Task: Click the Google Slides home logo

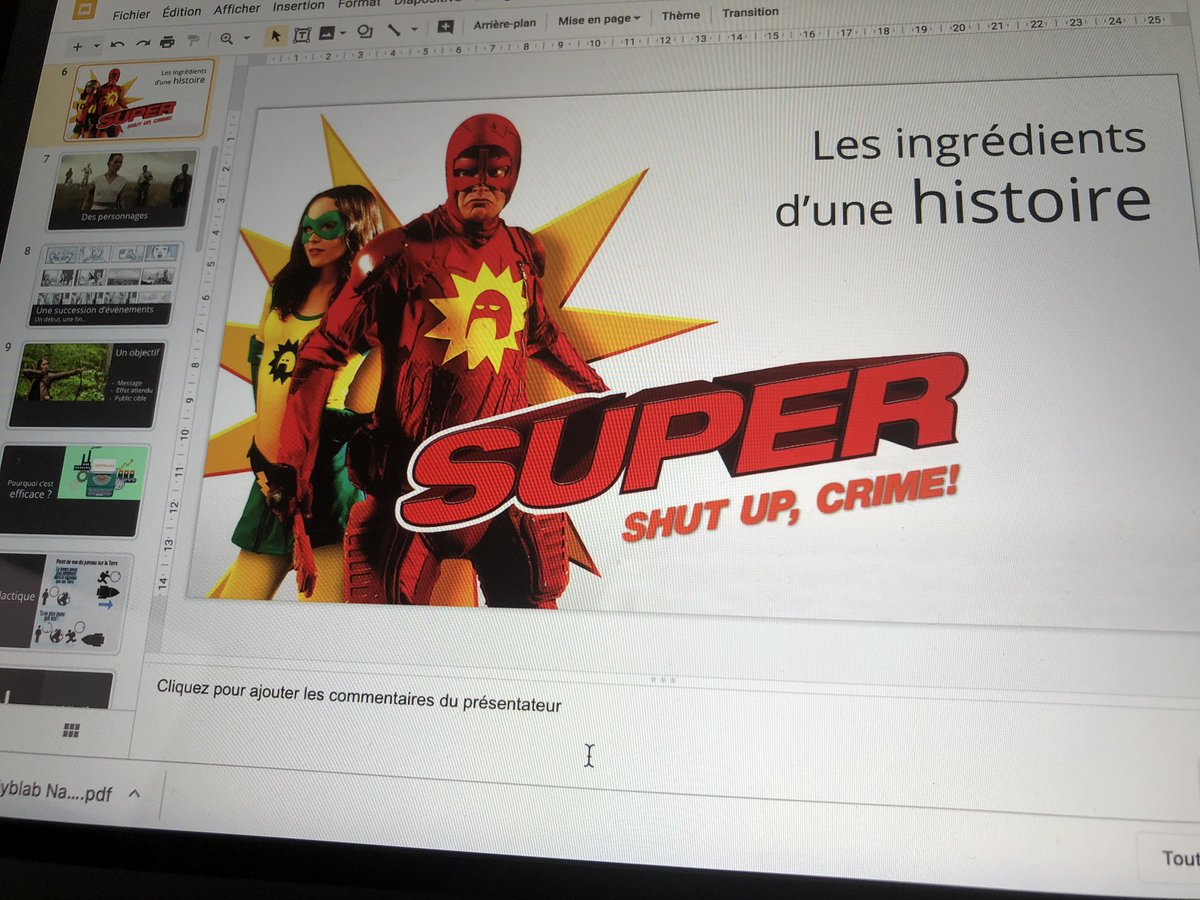Action: 83,9
